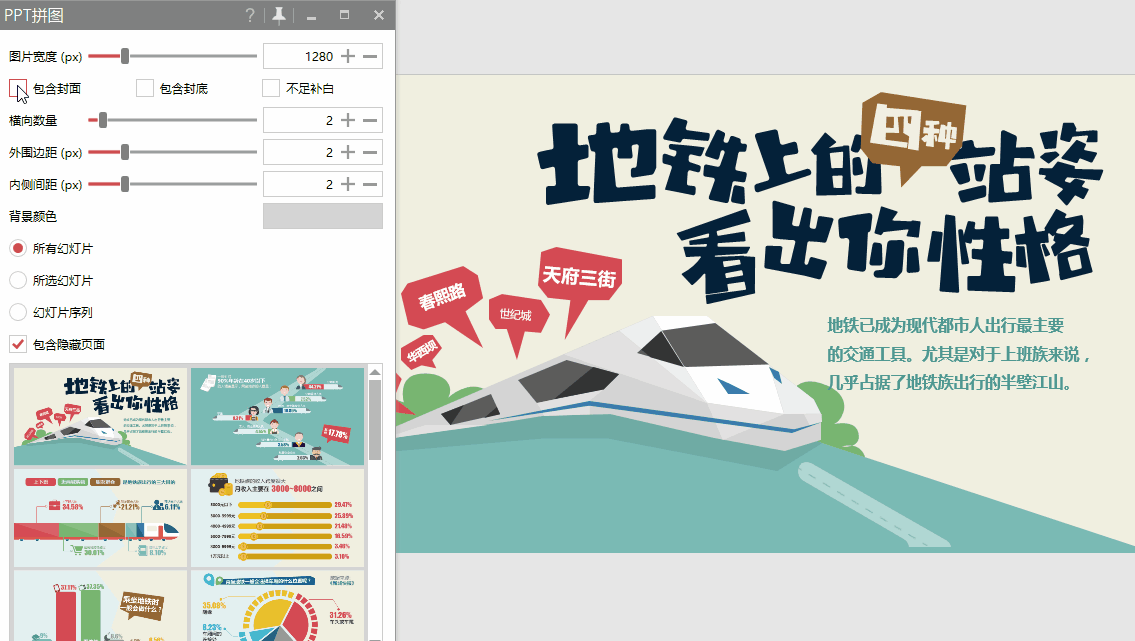The height and width of the screenshot is (641, 1135).
Task: Select the 所有幻灯片 radio option
Action: pos(18,248)
